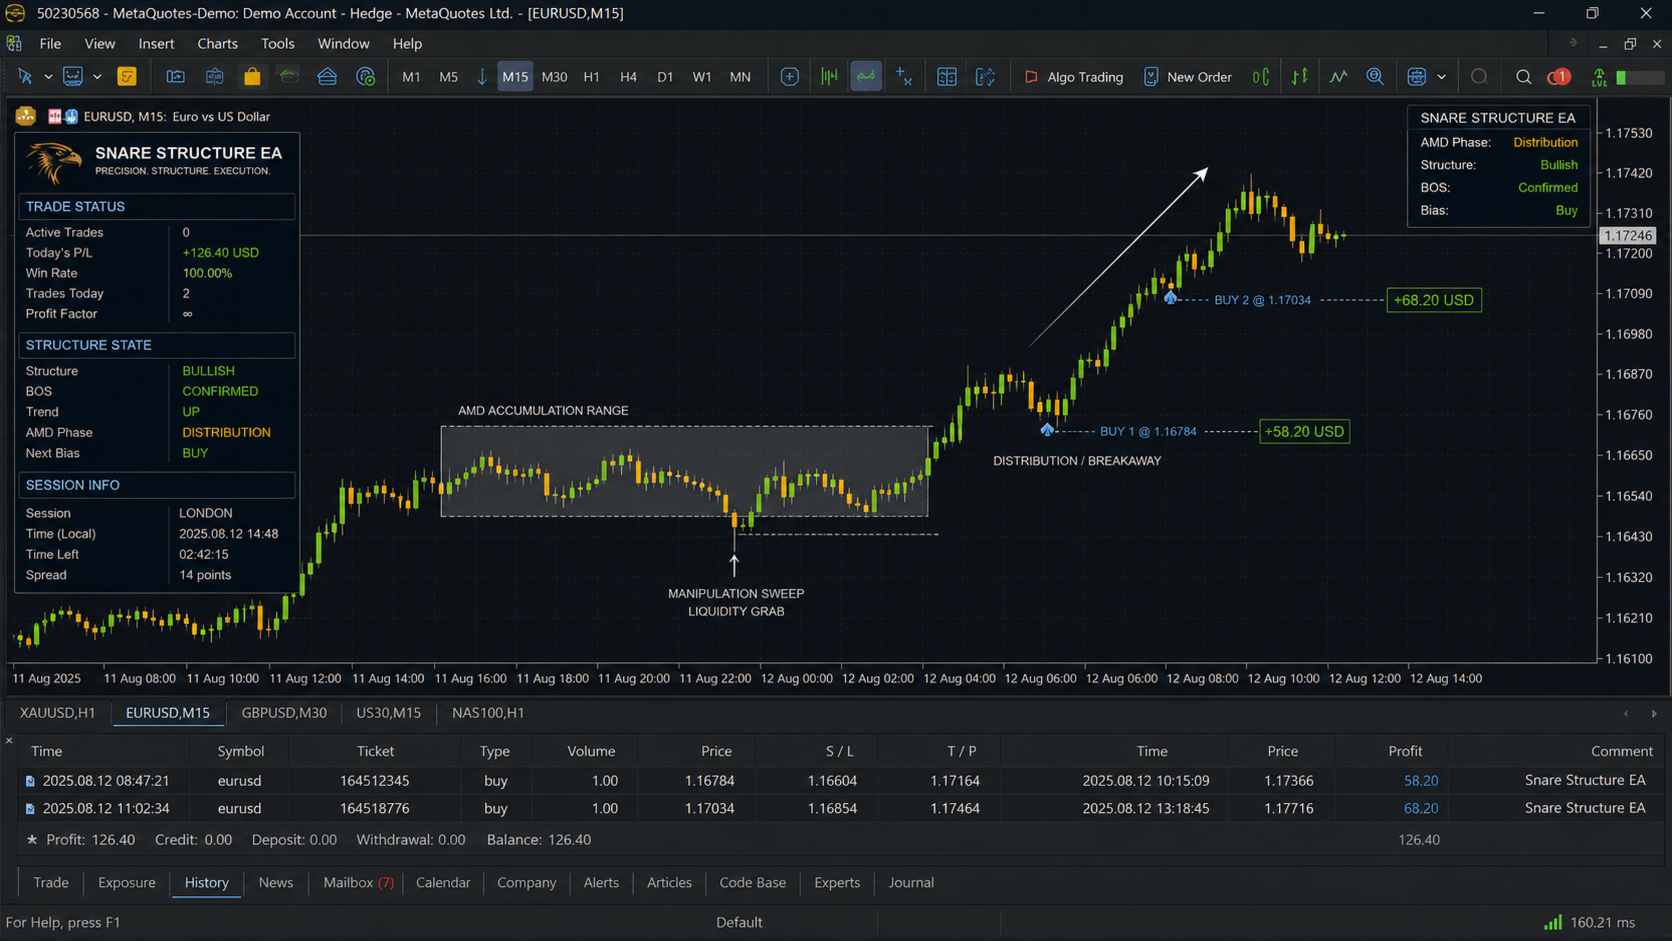Click the chart profile monitor icon
The image size is (1672, 941).
point(73,76)
